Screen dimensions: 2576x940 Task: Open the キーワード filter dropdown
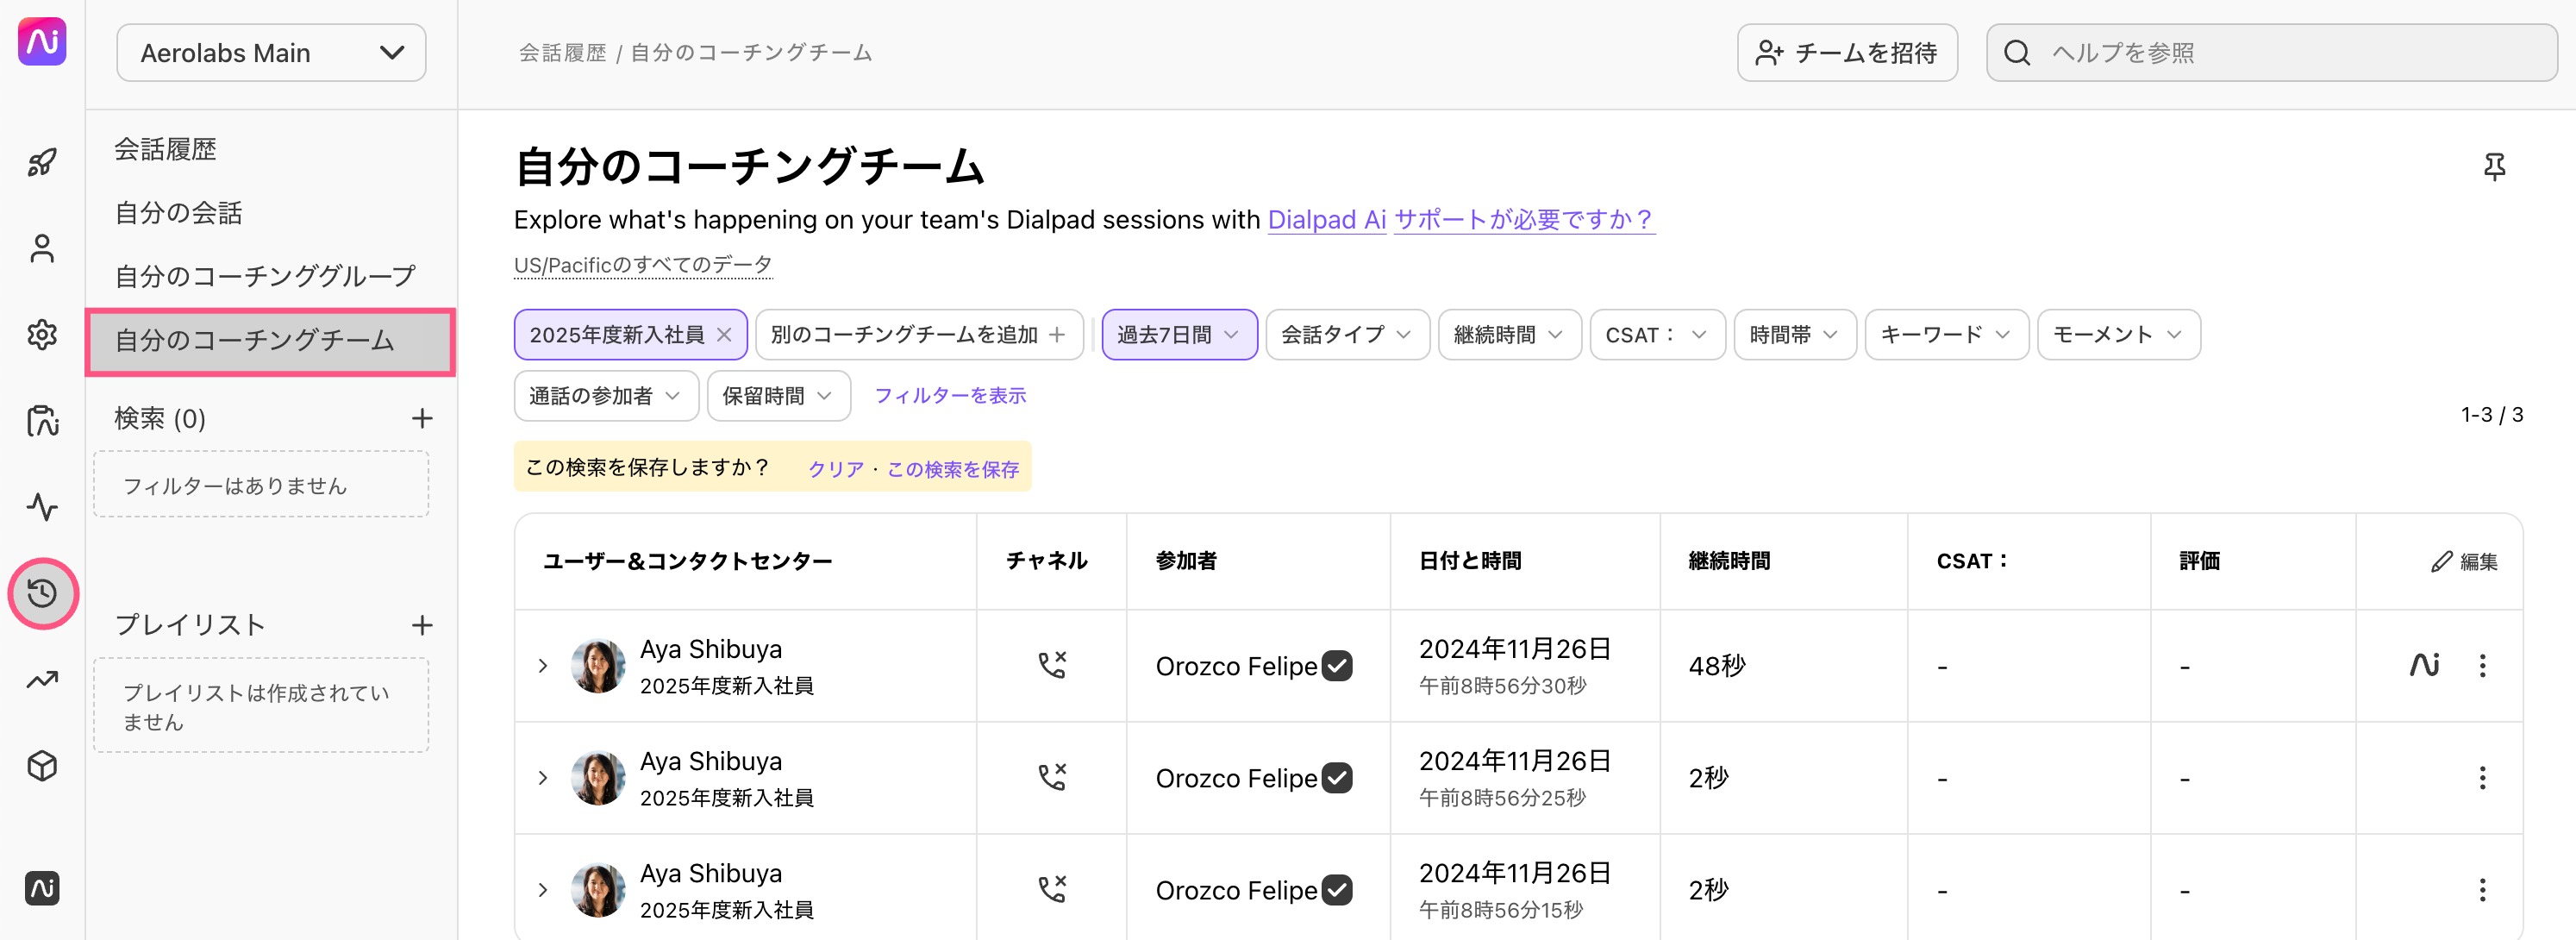click(1946, 335)
